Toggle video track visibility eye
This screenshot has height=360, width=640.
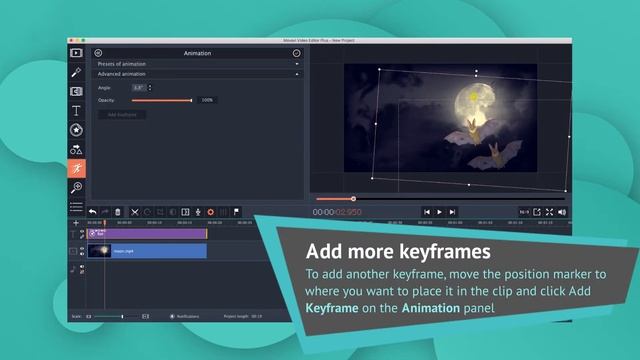coord(82,248)
